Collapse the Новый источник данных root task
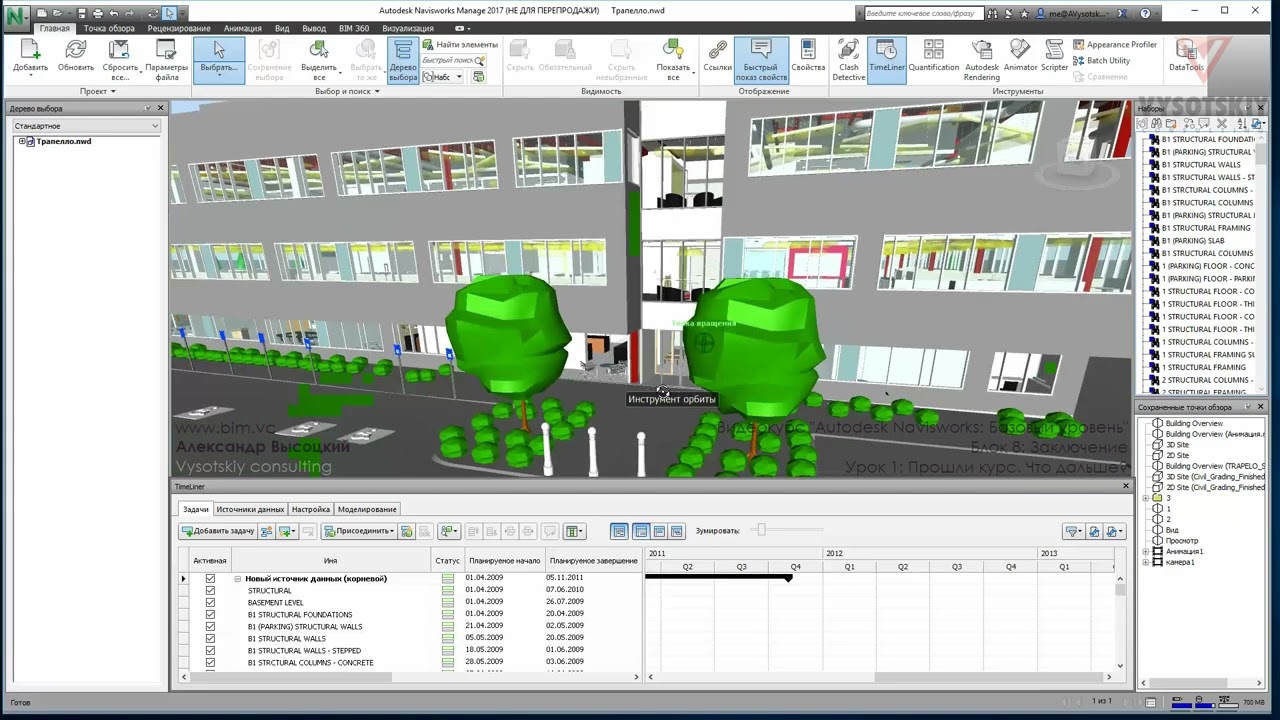Image resolution: width=1280 pixels, height=720 pixels. pos(238,579)
